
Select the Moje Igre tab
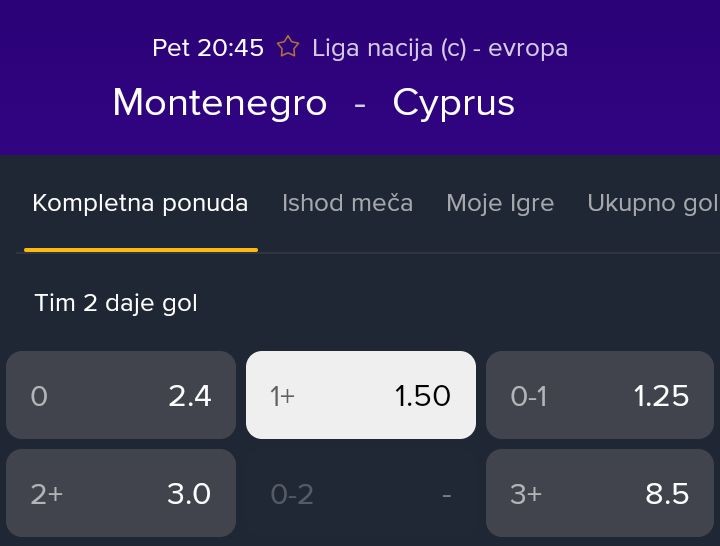pyautogui.click(x=500, y=203)
